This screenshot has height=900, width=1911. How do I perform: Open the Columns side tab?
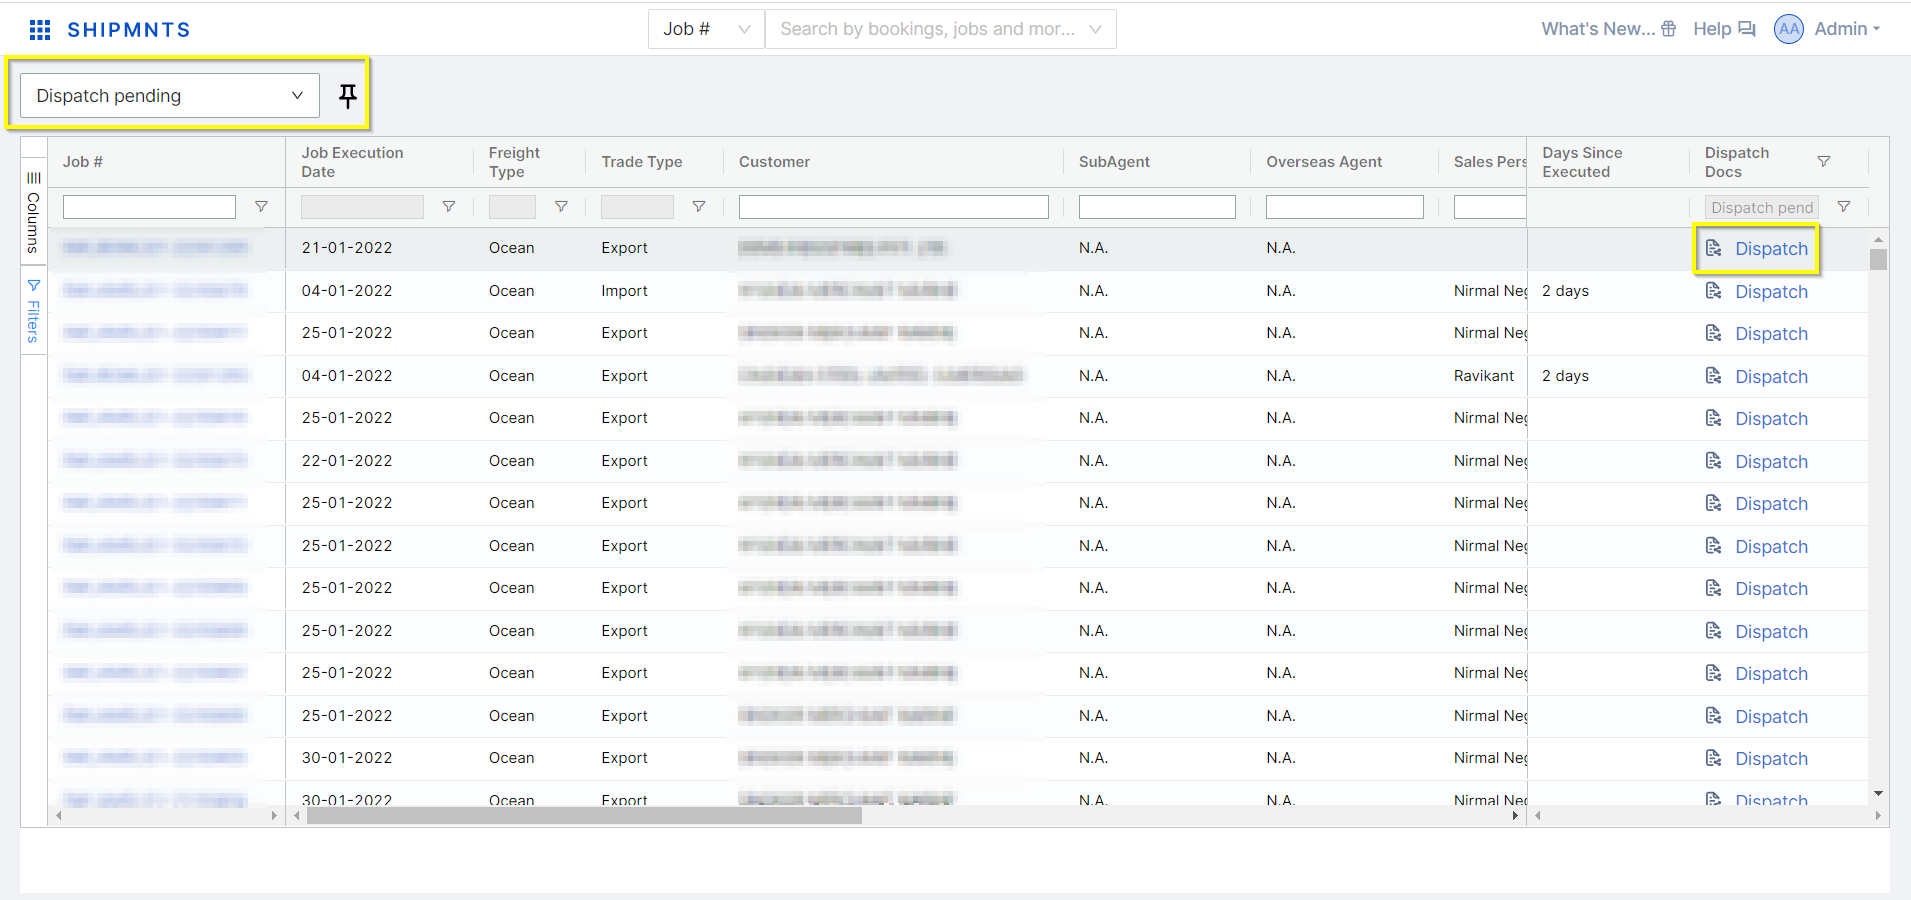click(33, 212)
